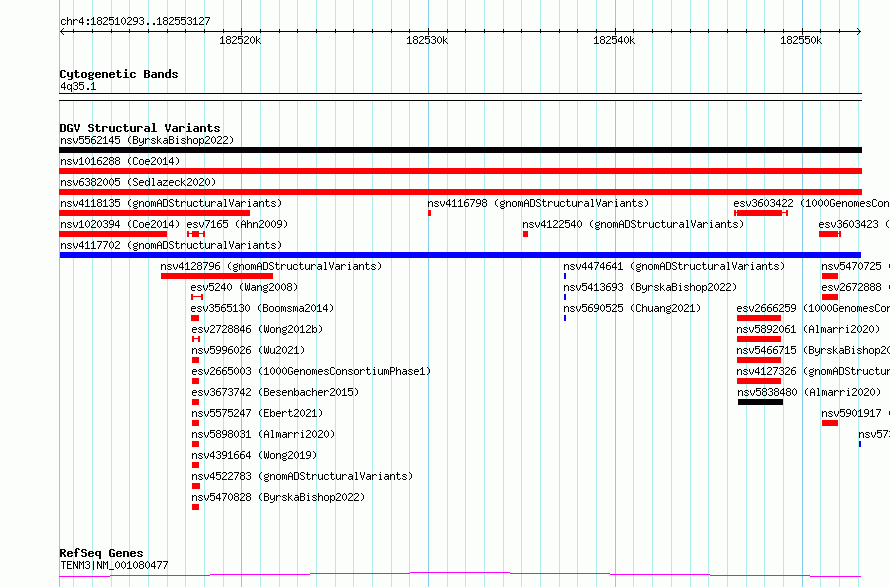This screenshot has height=587, width=890.
Task: Open nsv5413693 (ByrskaBishop2022) variant
Action: [x=650, y=287]
